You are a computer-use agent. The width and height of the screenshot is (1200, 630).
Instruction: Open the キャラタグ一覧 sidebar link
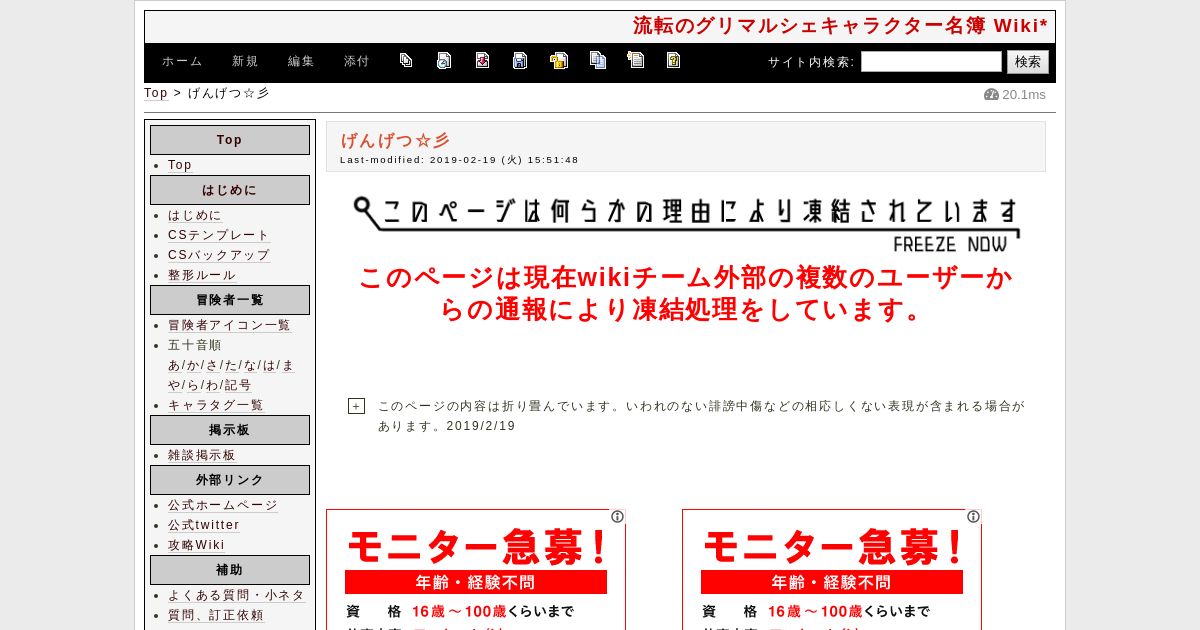pos(216,405)
